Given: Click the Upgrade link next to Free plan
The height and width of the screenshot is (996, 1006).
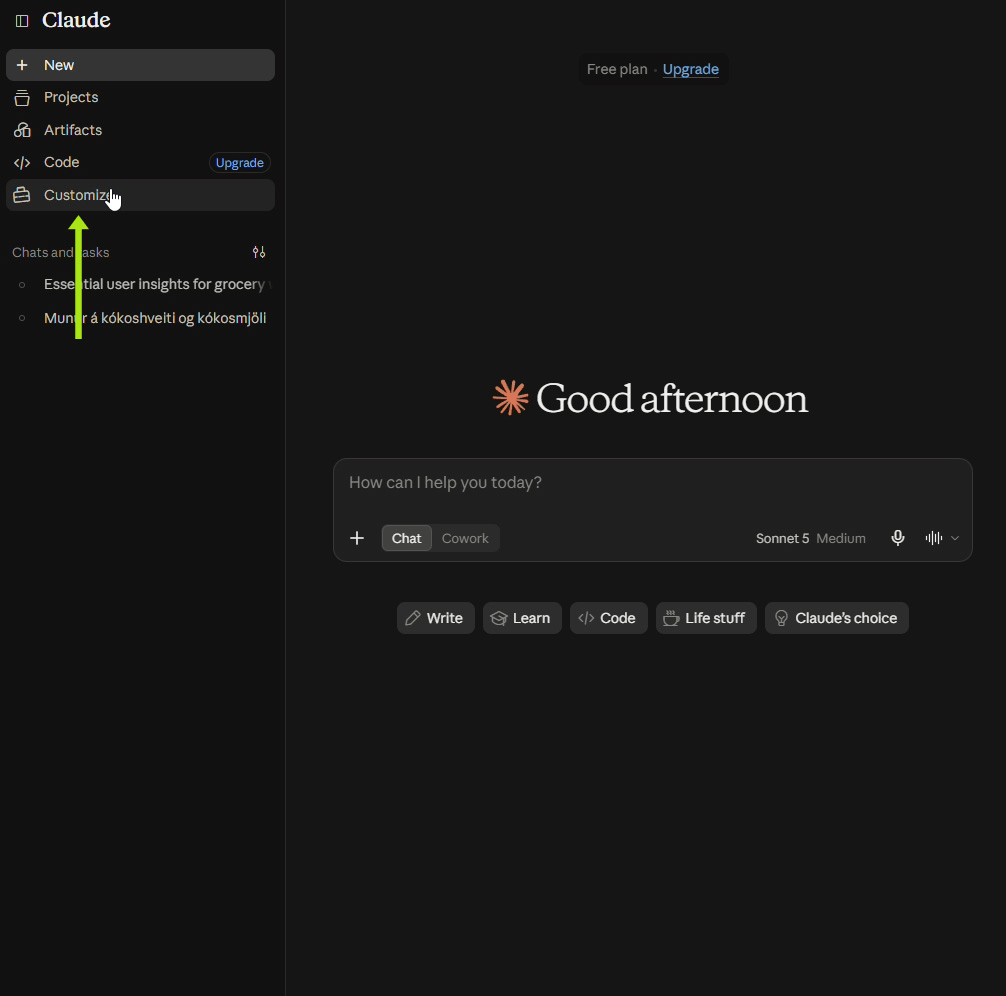Looking at the screenshot, I should pos(690,69).
